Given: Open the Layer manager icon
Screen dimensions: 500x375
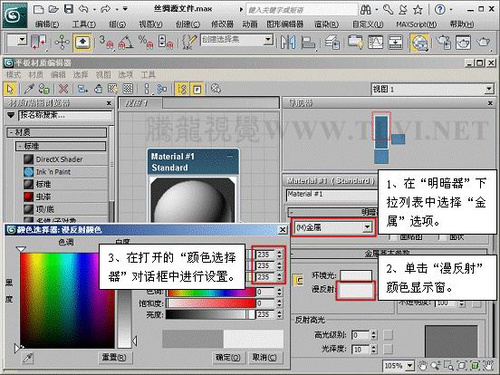Looking at the screenshot, I should [332, 42].
